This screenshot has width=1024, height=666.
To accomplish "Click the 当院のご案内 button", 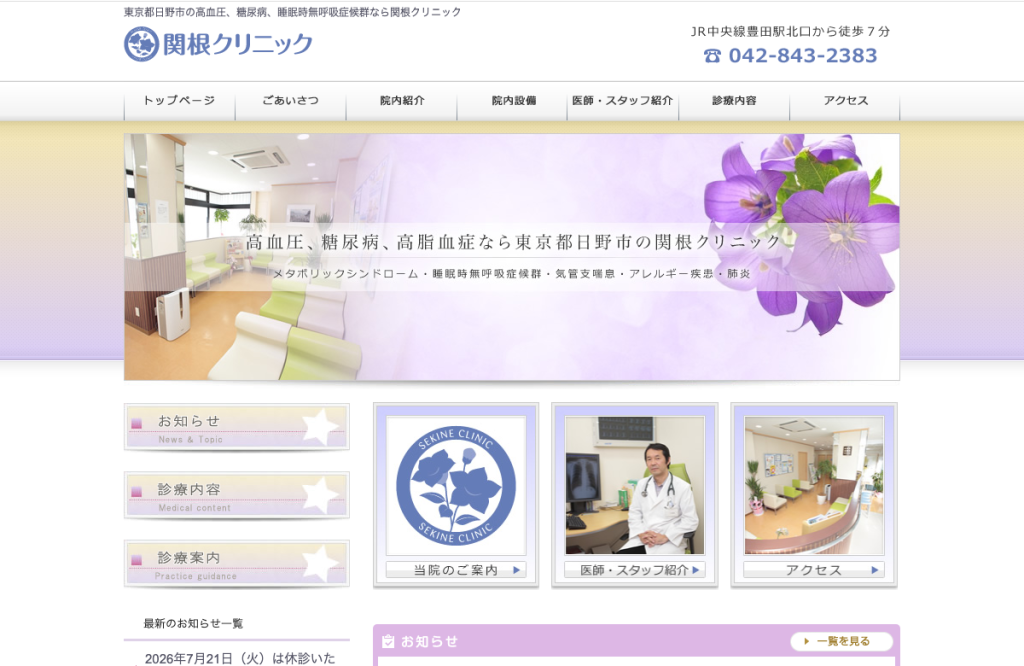I will (x=456, y=570).
